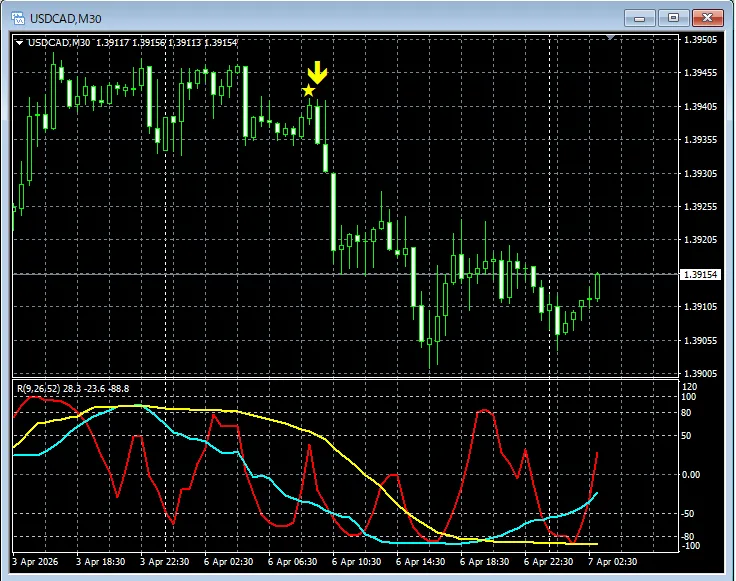Viewport: 736px width, 581px height.
Task: Click the 1.39105 price scale label
Action: click(700, 306)
